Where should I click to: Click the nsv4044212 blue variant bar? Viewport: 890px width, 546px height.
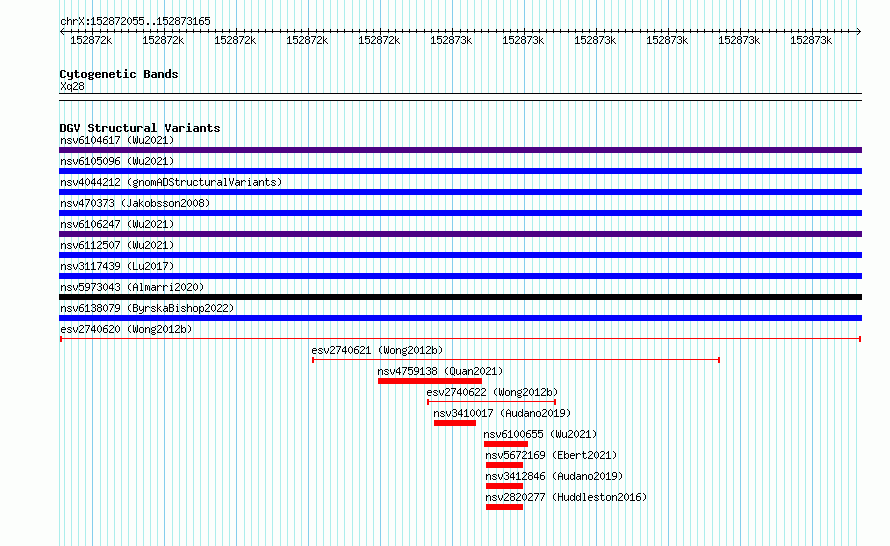point(460,192)
